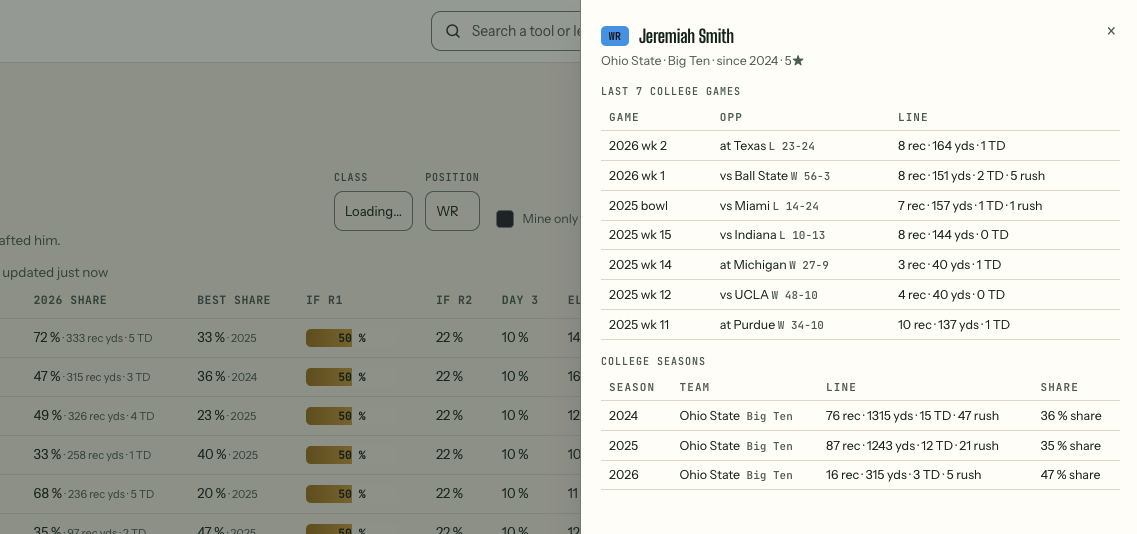
Task: Click 'vs Indiana L 10-13' cell
Action: [772, 235]
